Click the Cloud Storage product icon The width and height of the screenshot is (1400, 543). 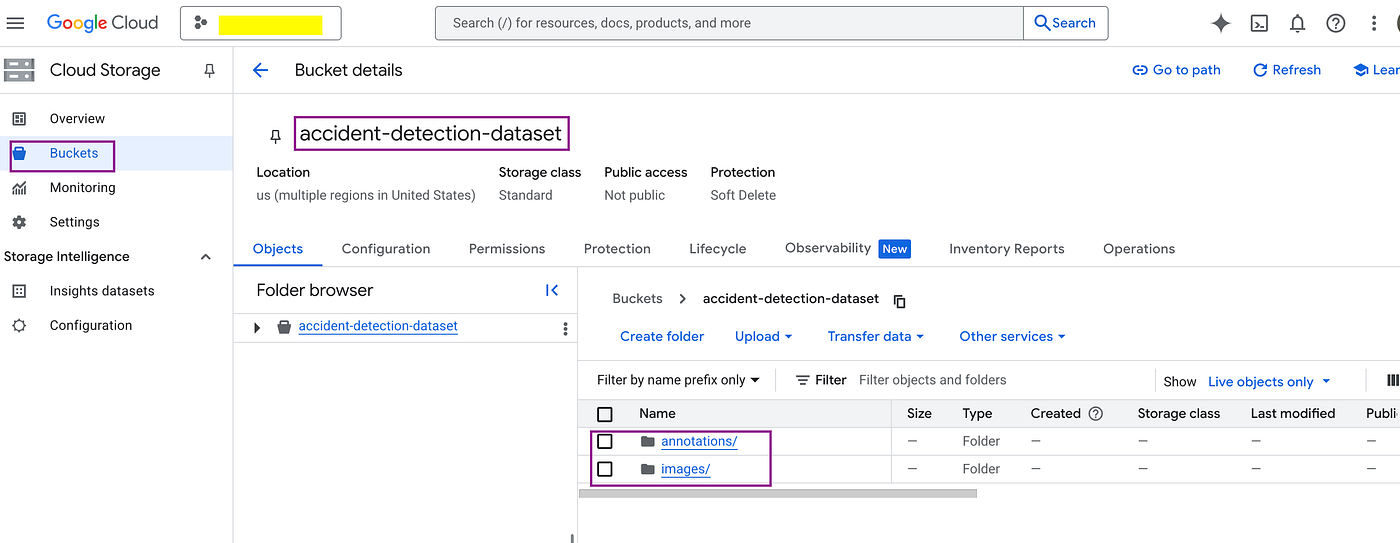tap(19, 70)
